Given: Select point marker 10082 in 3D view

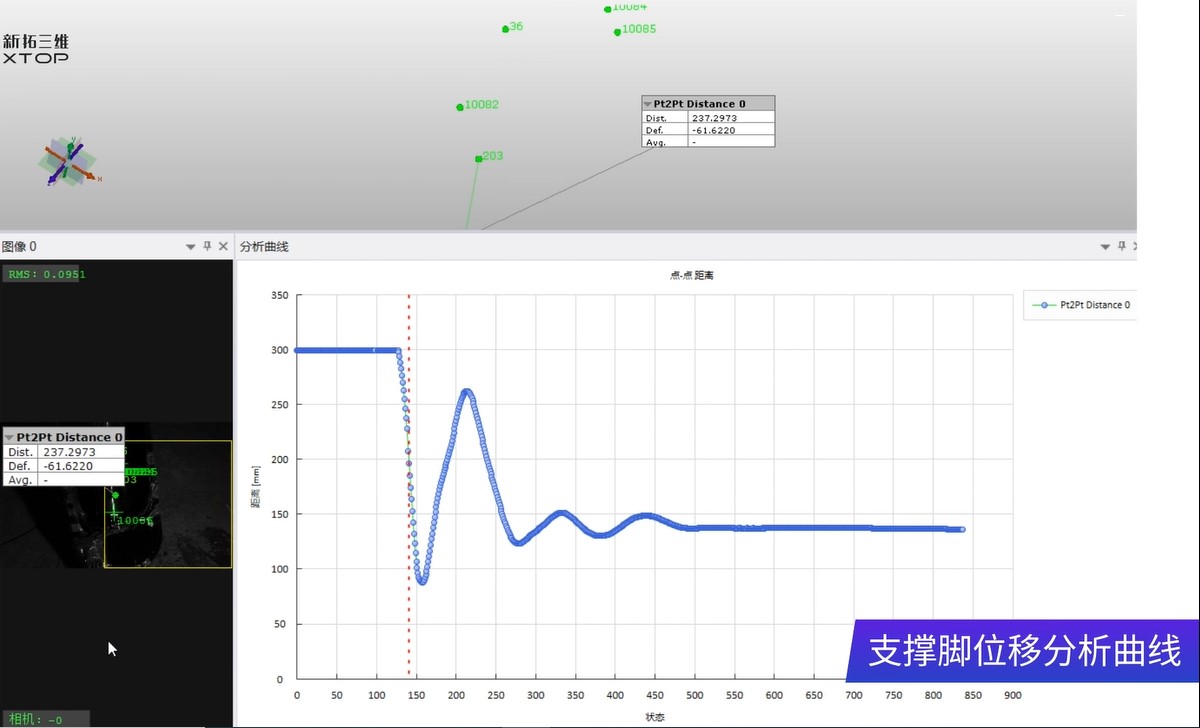Looking at the screenshot, I should pos(460,105).
